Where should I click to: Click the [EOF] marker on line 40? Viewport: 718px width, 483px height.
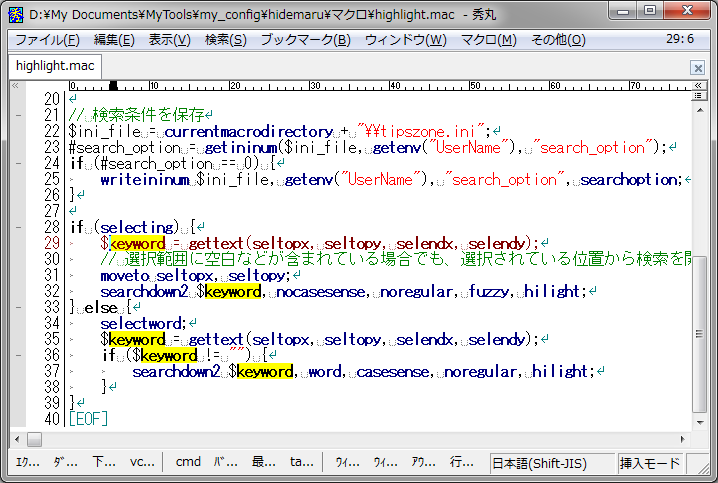click(x=88, y=419)
